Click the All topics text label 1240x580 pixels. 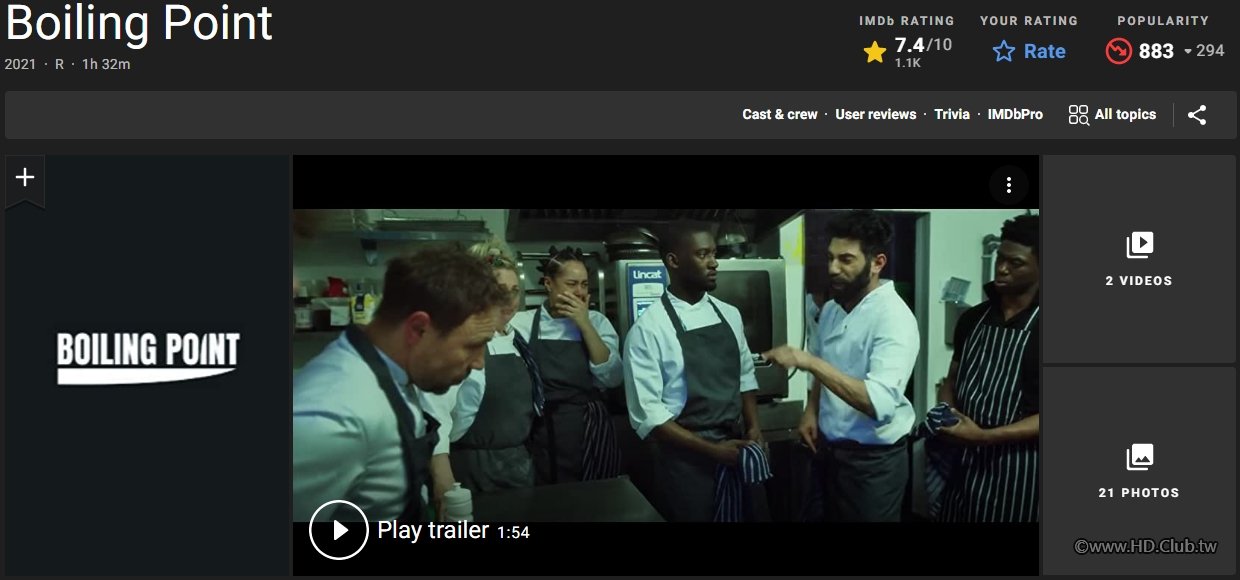(1125, 115)
